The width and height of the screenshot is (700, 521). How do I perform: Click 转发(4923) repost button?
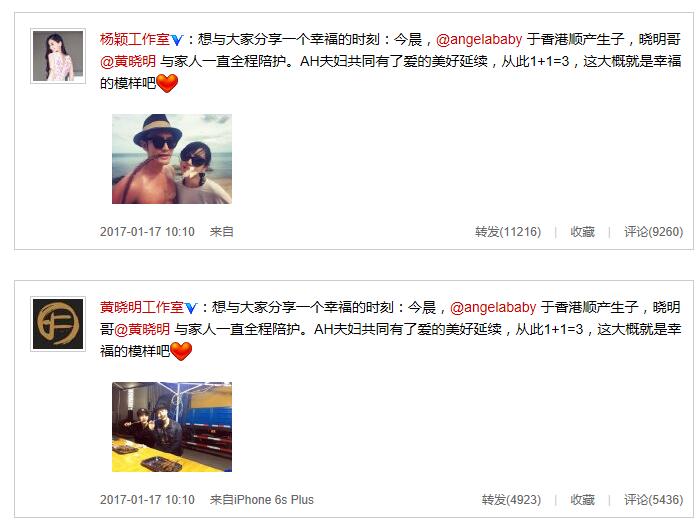coord(511,500)
